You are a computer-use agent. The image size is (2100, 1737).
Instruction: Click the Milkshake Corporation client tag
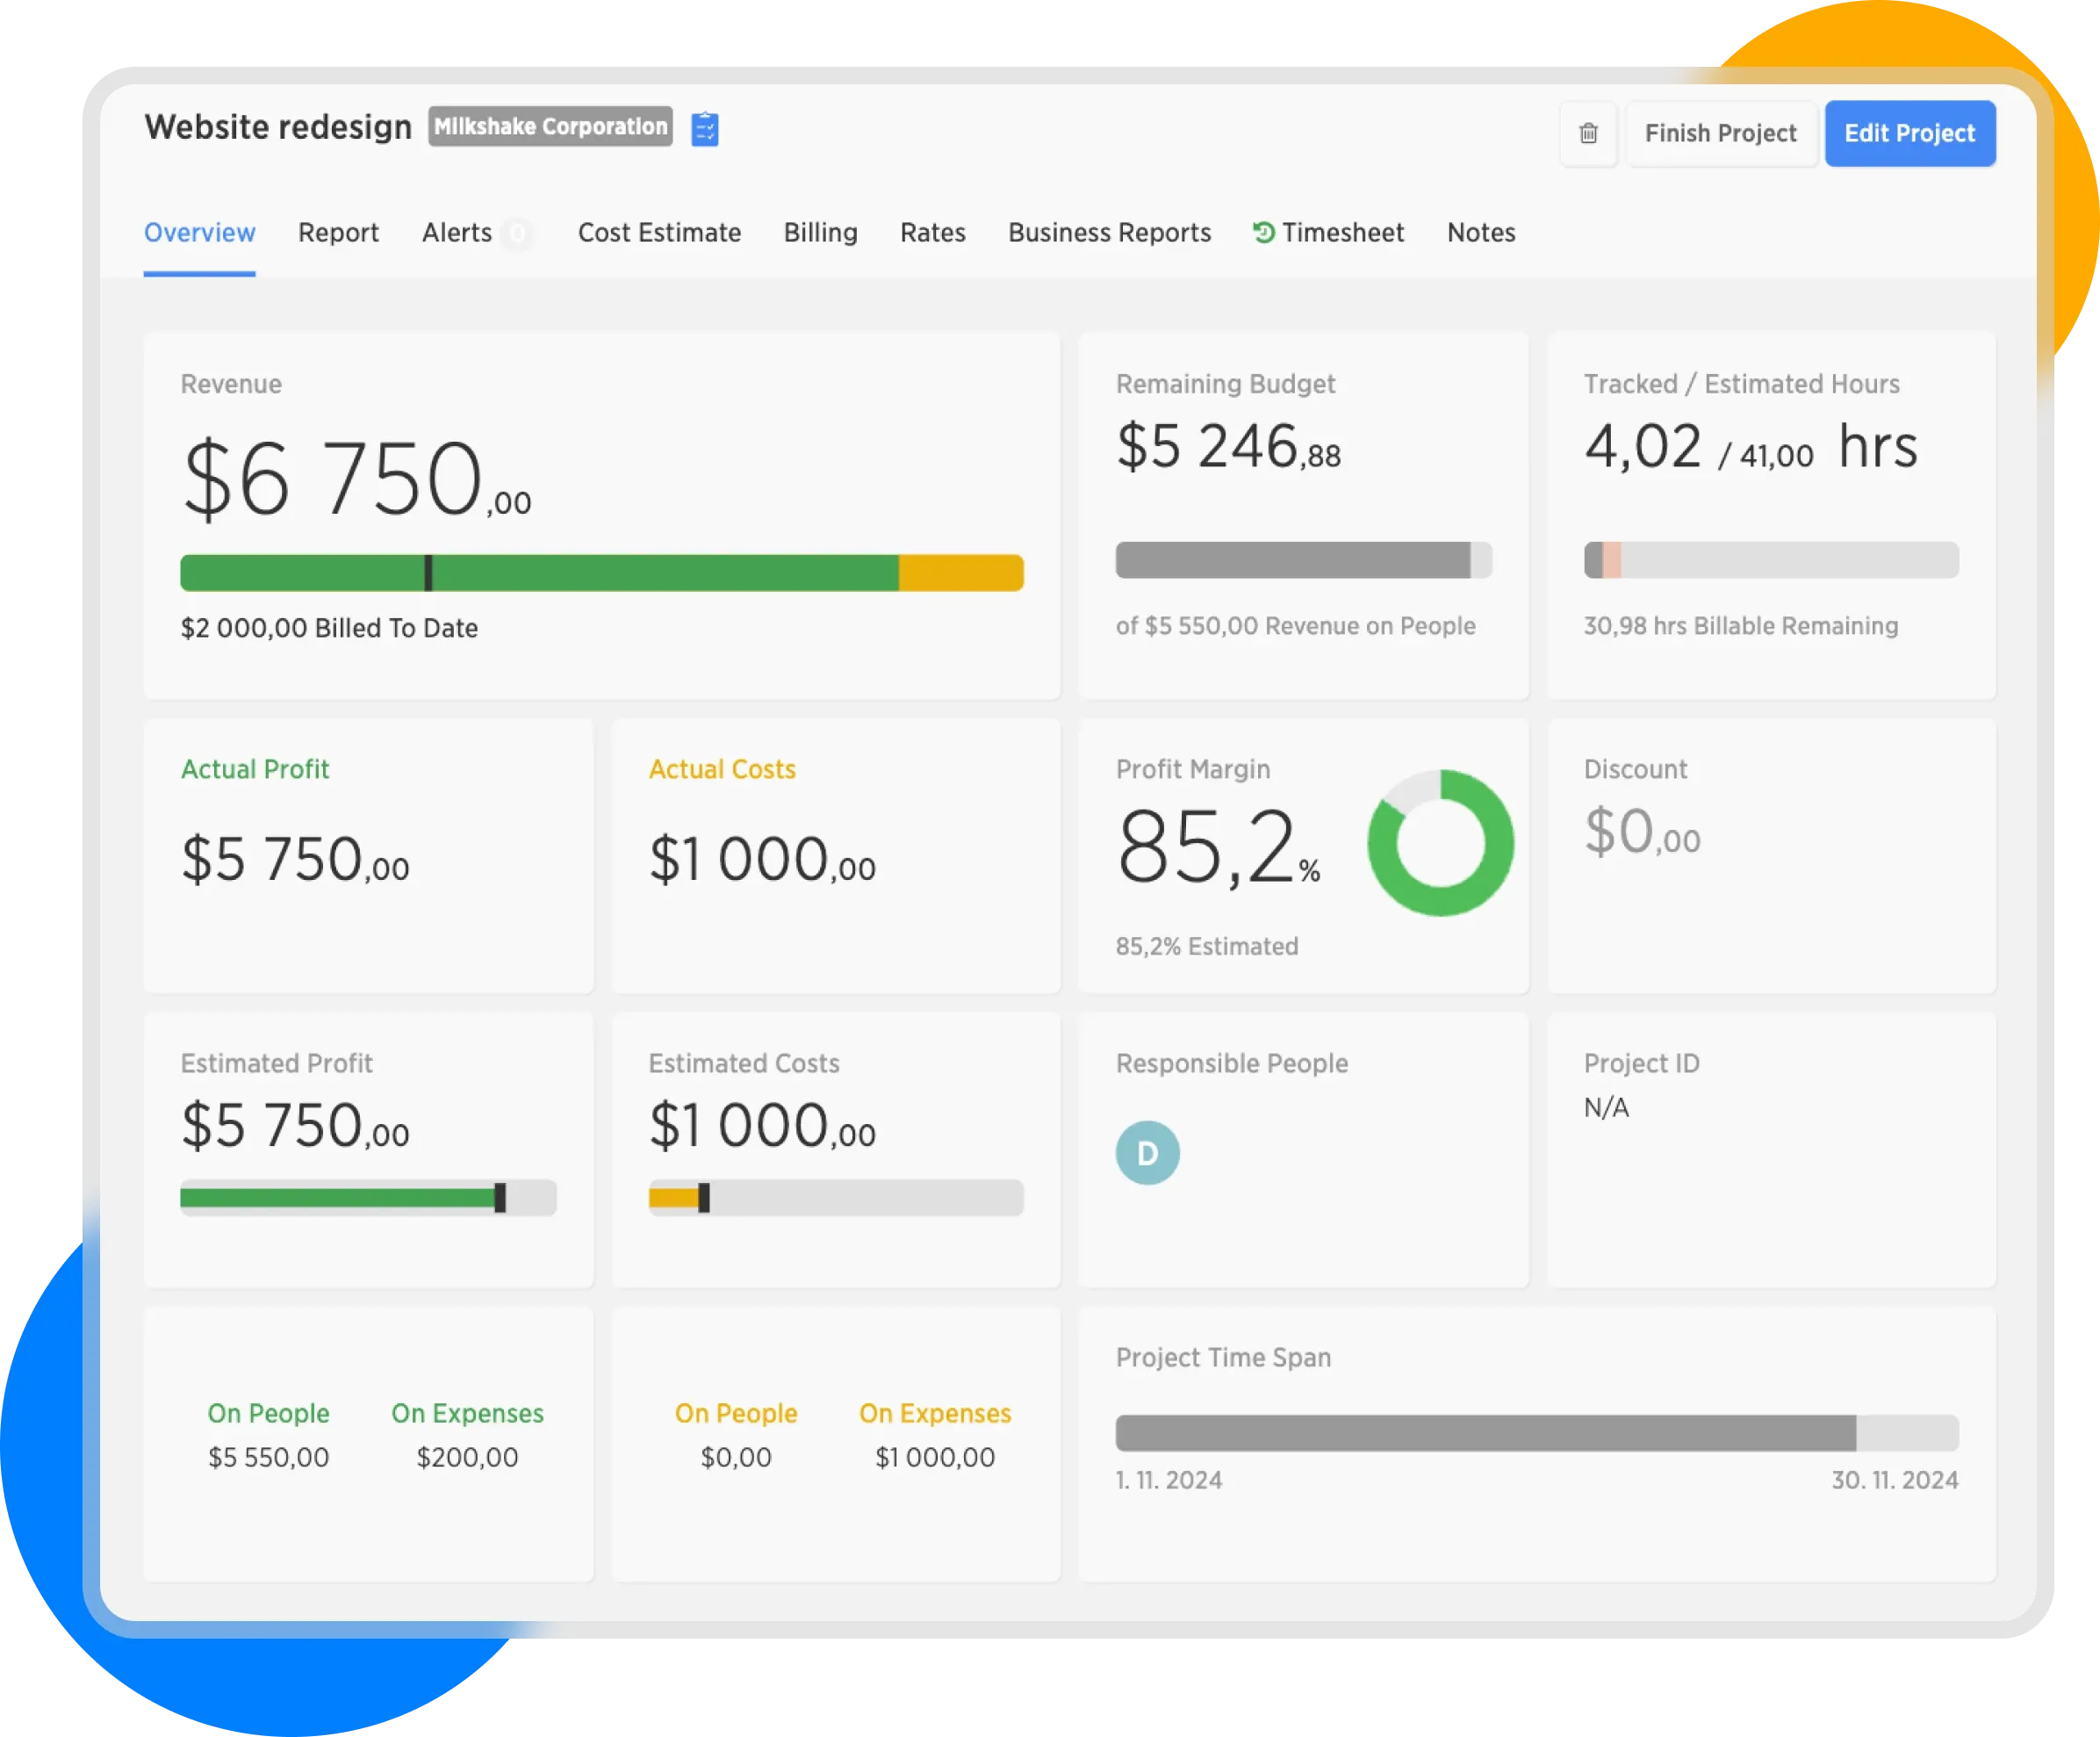pos(550,127)
